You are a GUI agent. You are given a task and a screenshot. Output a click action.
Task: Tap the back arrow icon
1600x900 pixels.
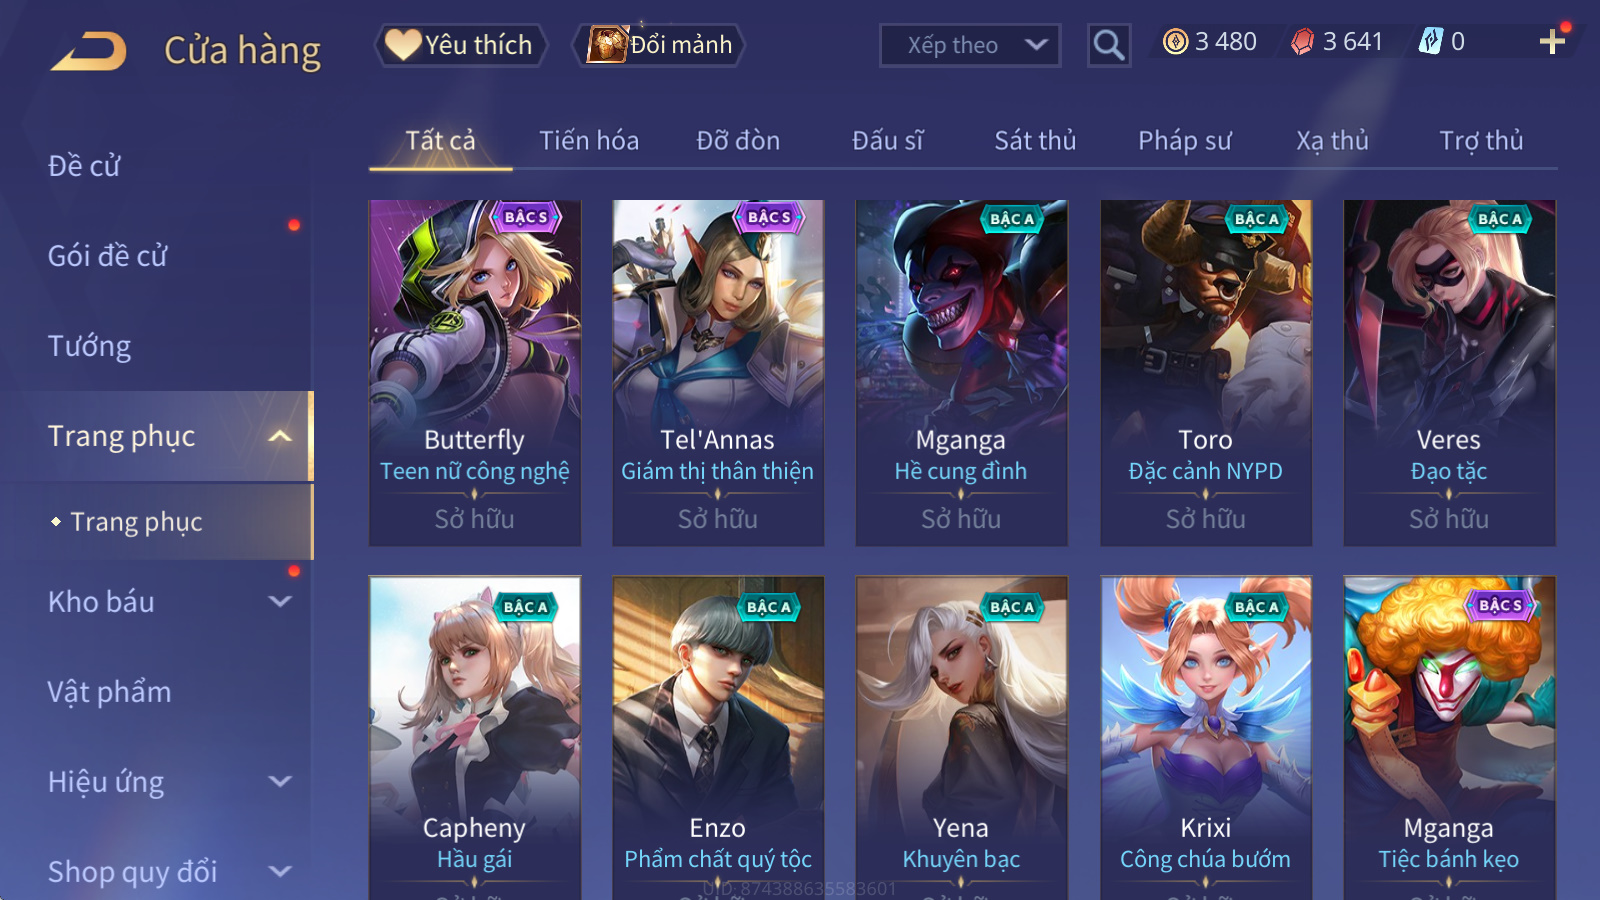point(89,50)
